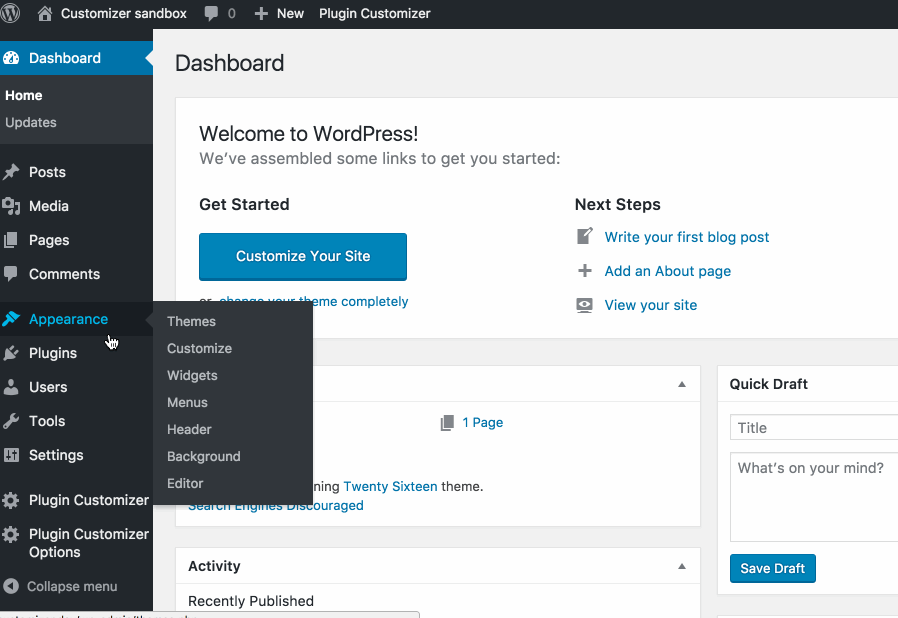
Task: Open Customize in Appearance submenu
Action: [x=199, y=348]
